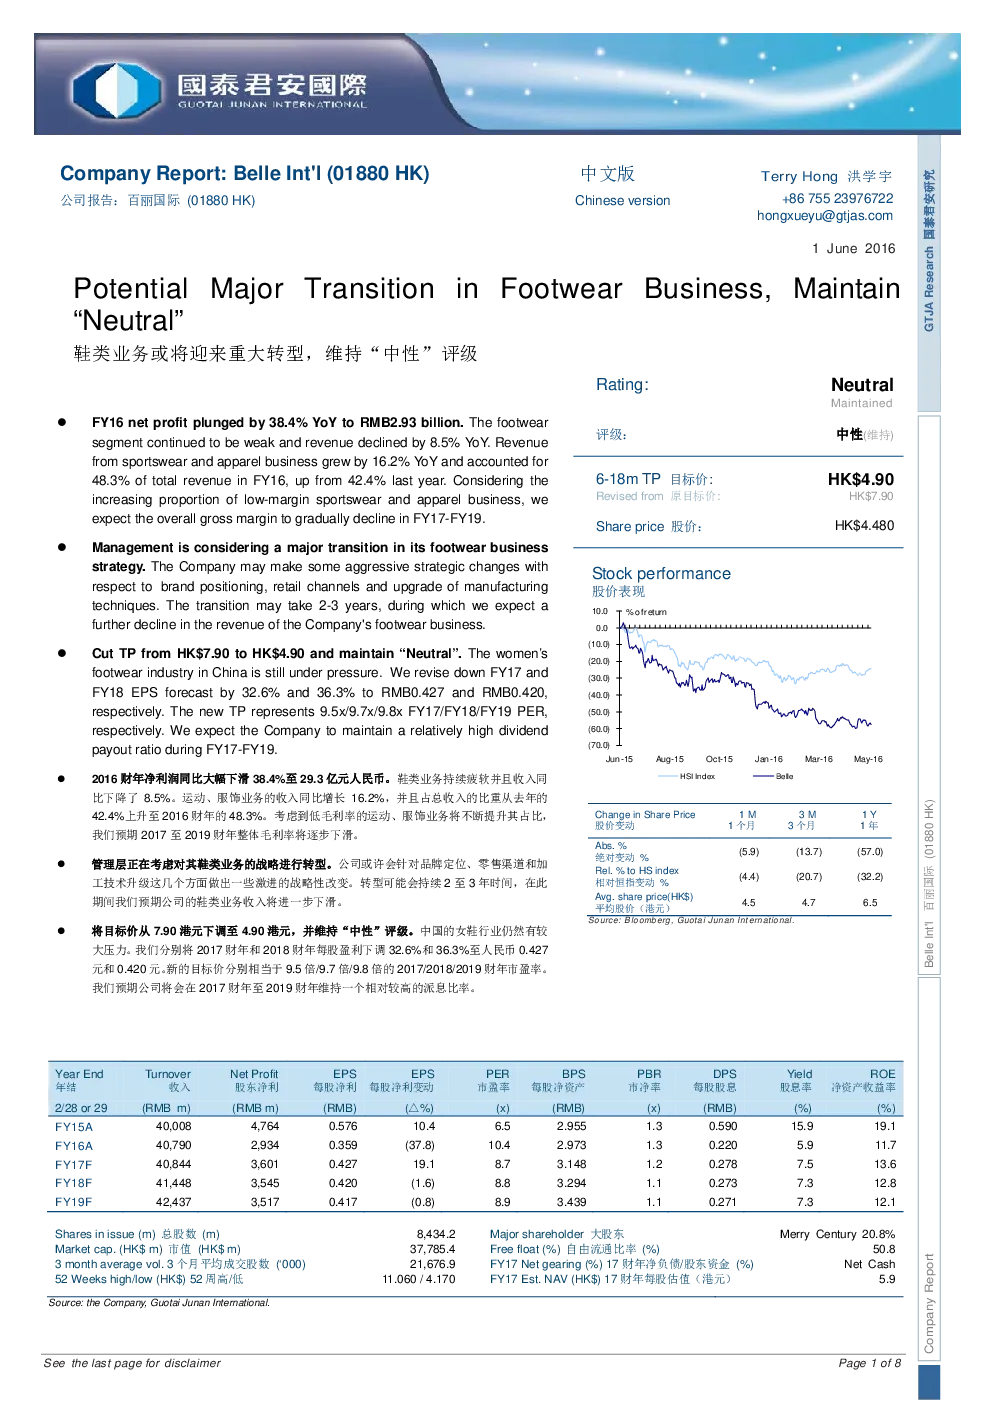The image size is (992, 1403).
Task: Click 52 Weeks high/low value 11.060 / 4.170
Action: pos(418,1279)
